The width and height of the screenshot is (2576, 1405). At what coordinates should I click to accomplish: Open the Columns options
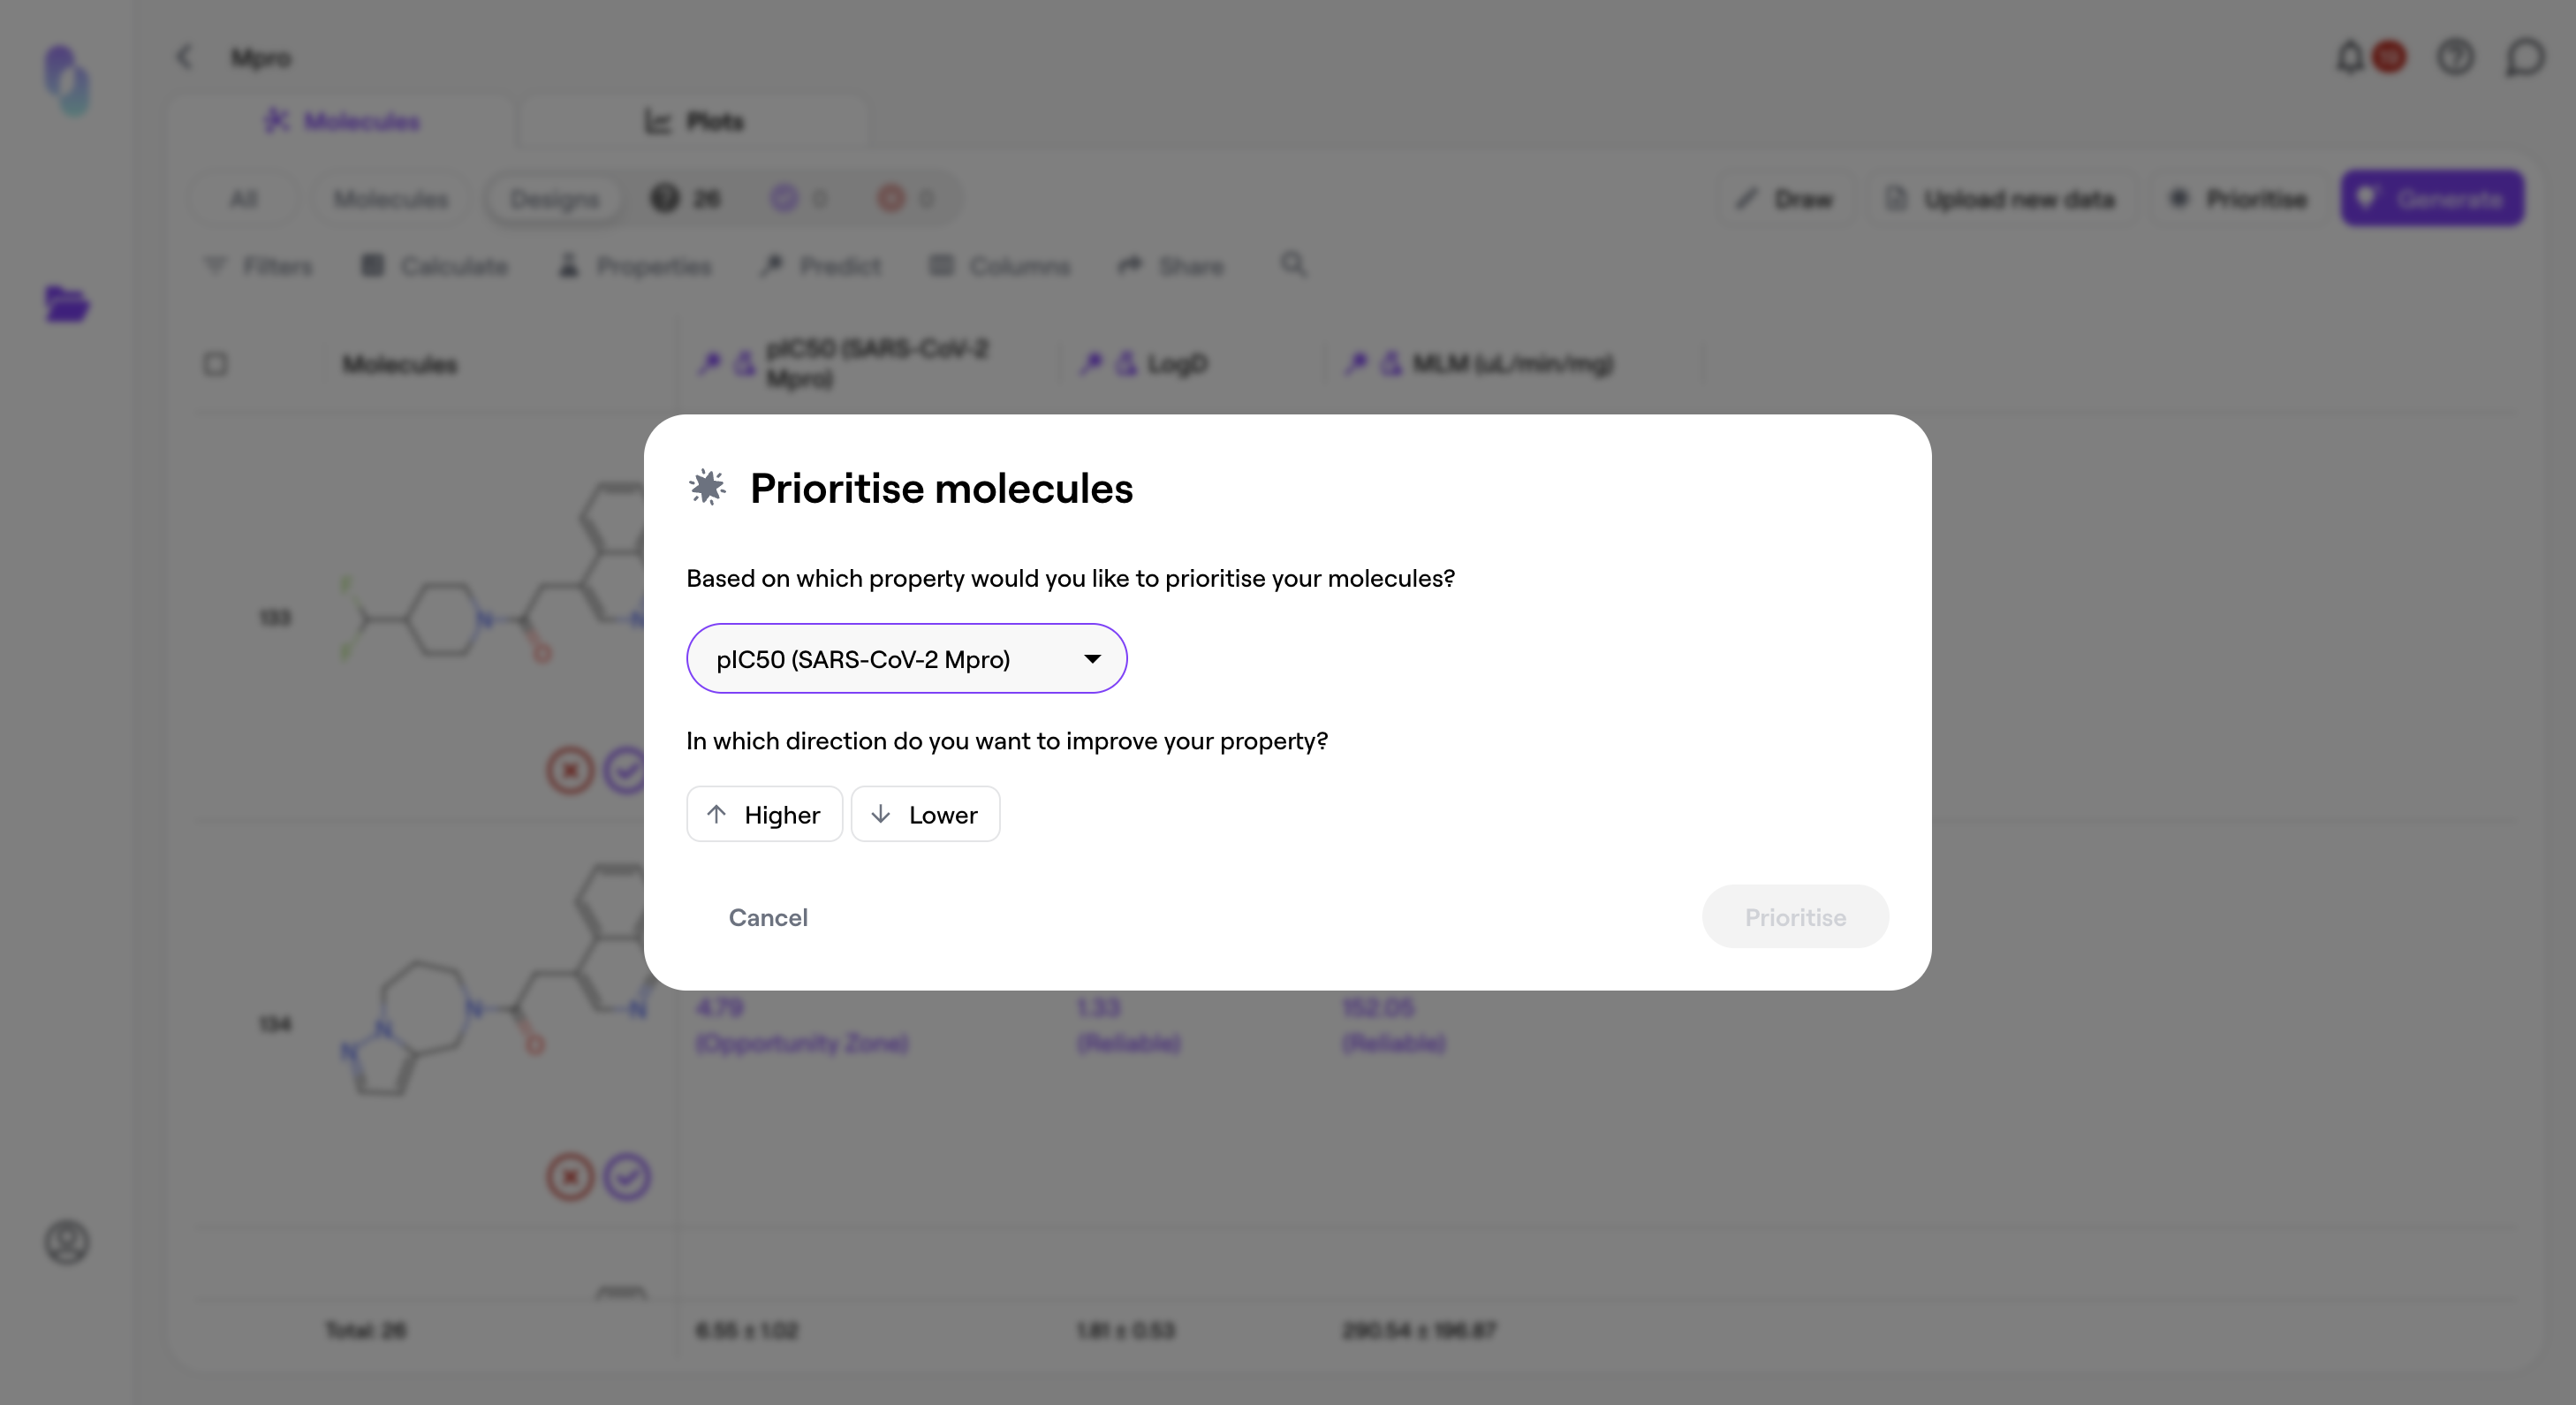coord(1000,265)
